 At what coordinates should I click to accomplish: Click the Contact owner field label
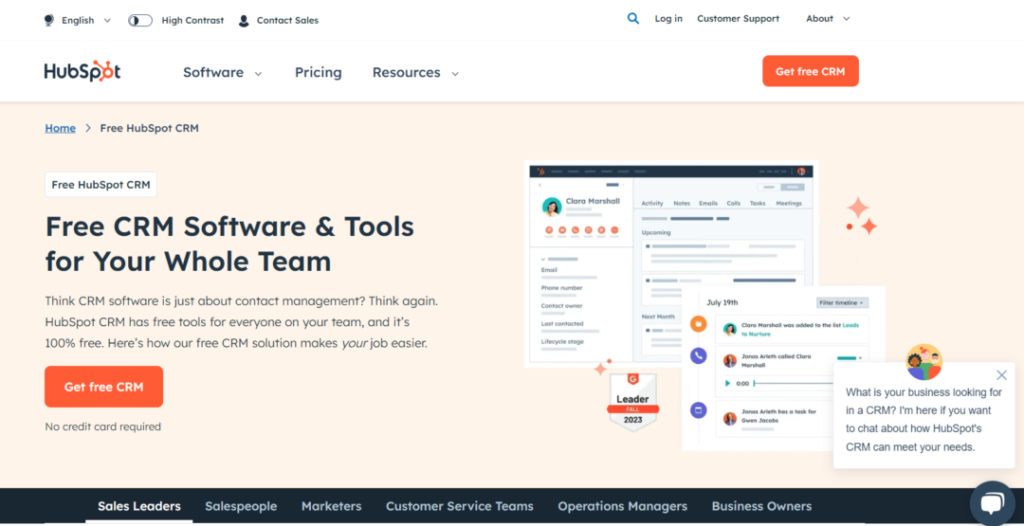(562, 306)
